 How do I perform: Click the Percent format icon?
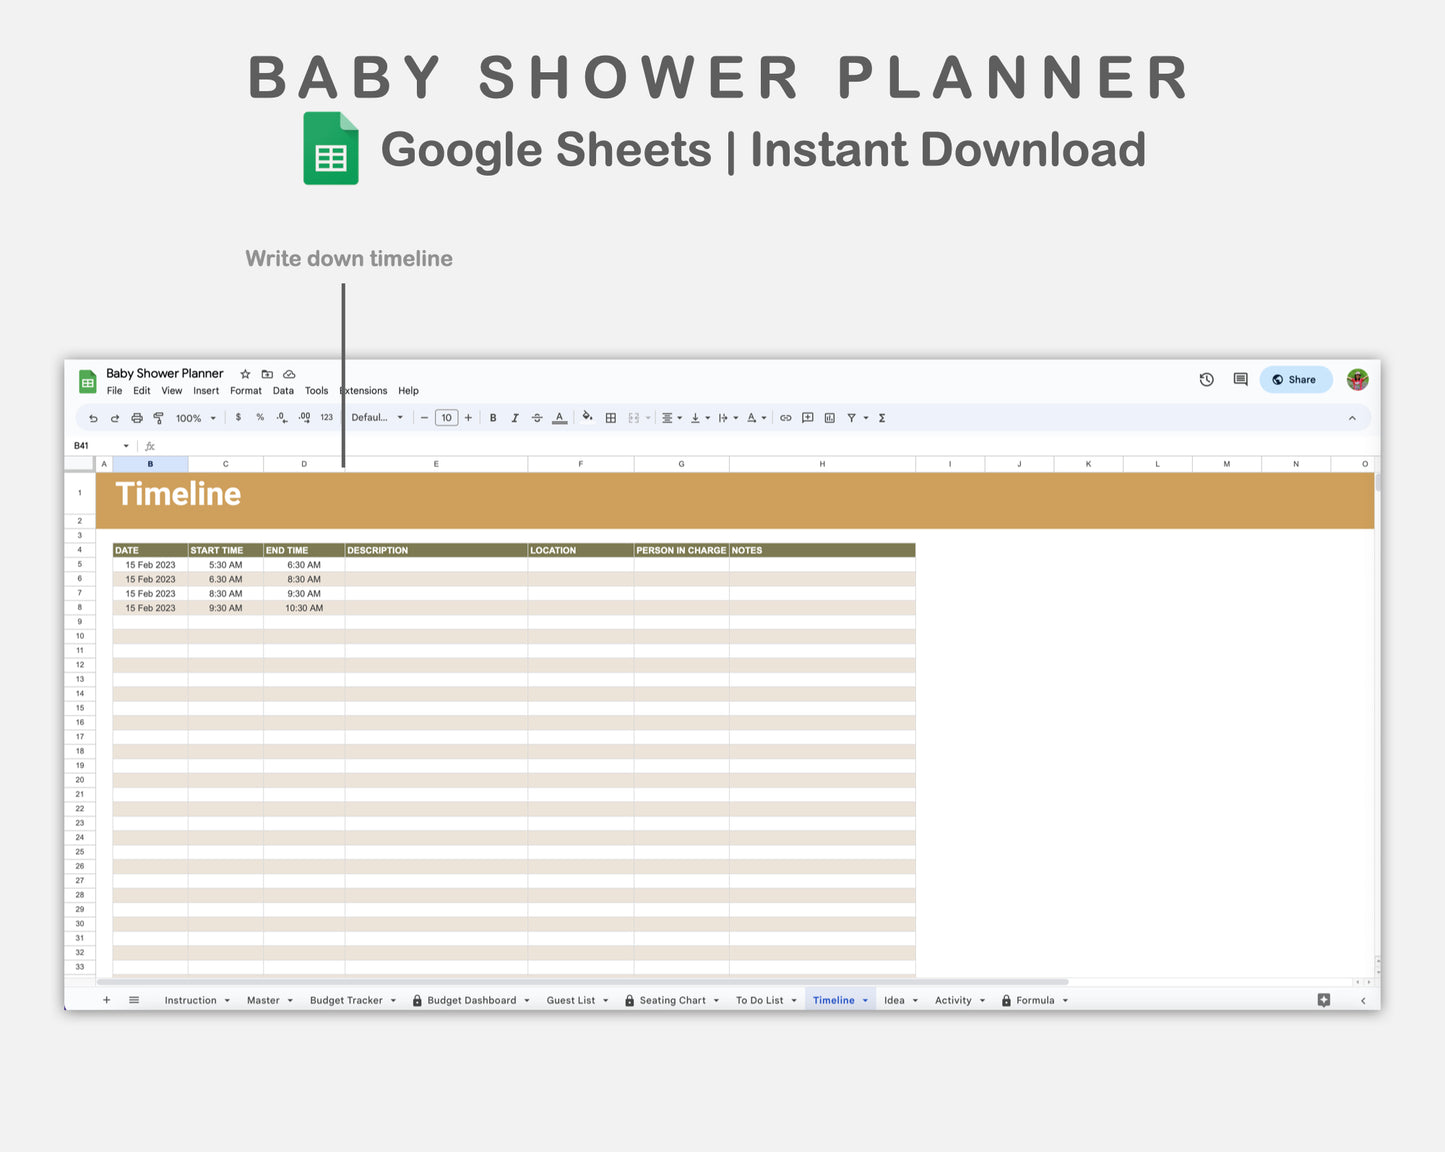pyautogui.click(x=259, y=417)
